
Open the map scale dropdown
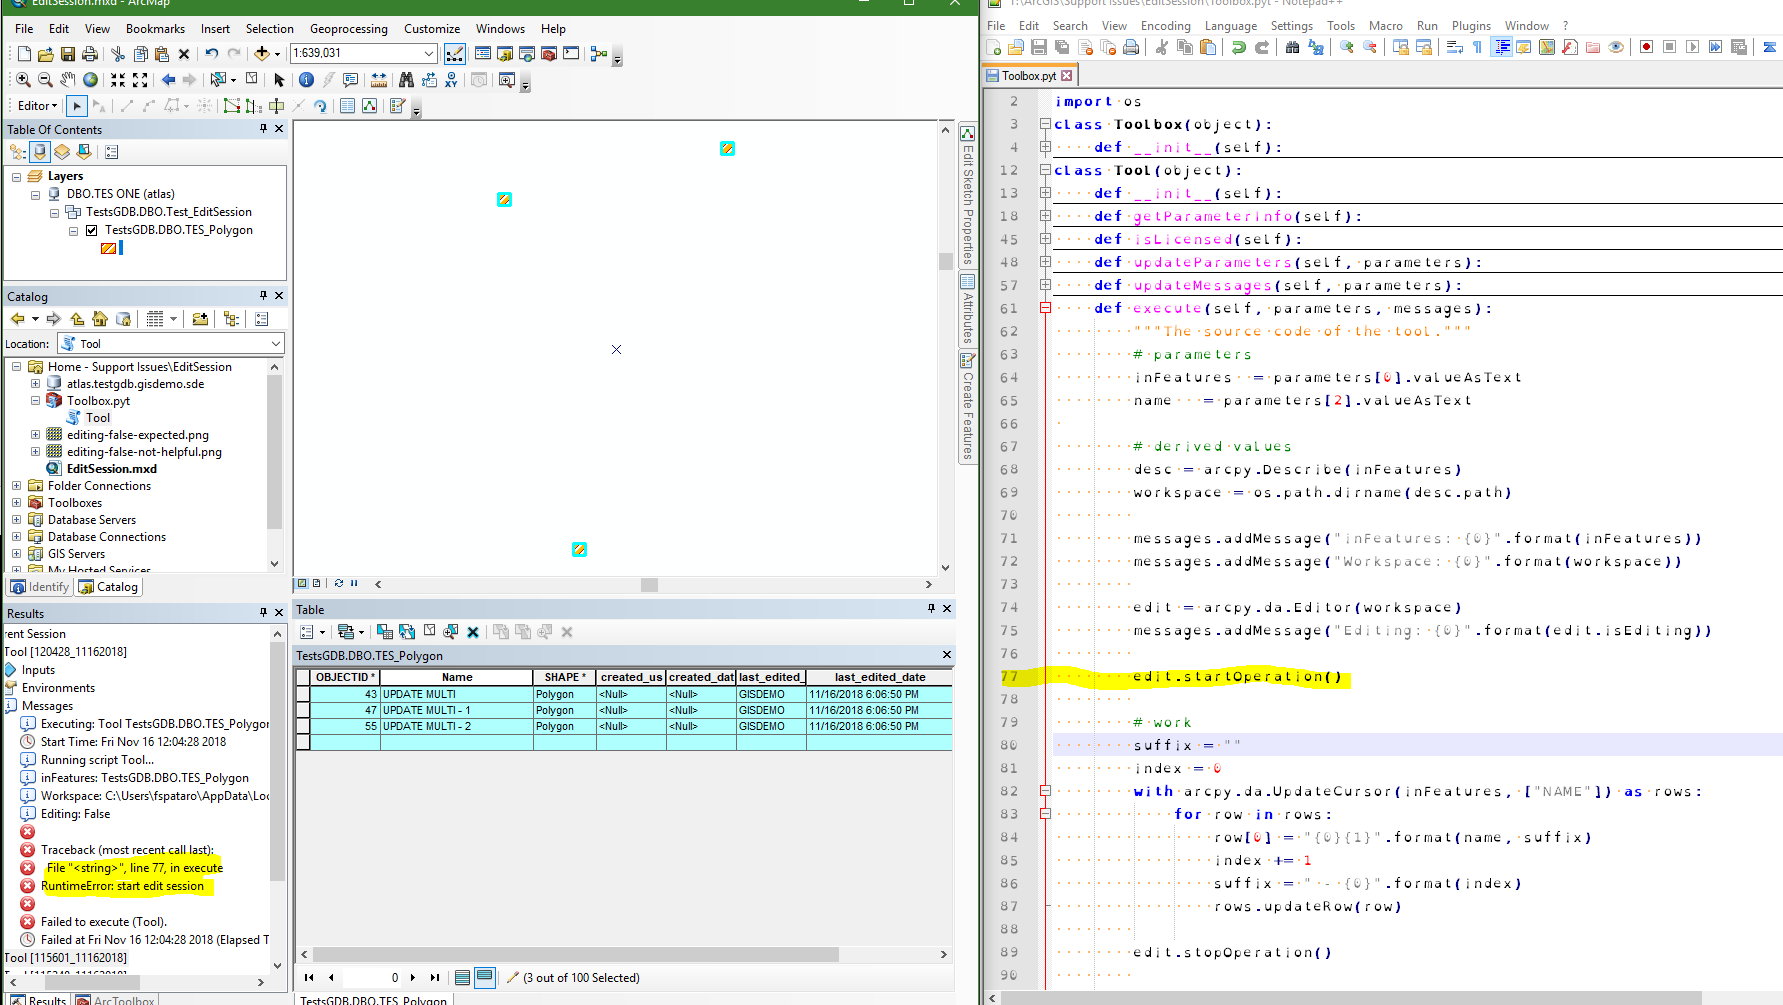(x=429, y=53)
